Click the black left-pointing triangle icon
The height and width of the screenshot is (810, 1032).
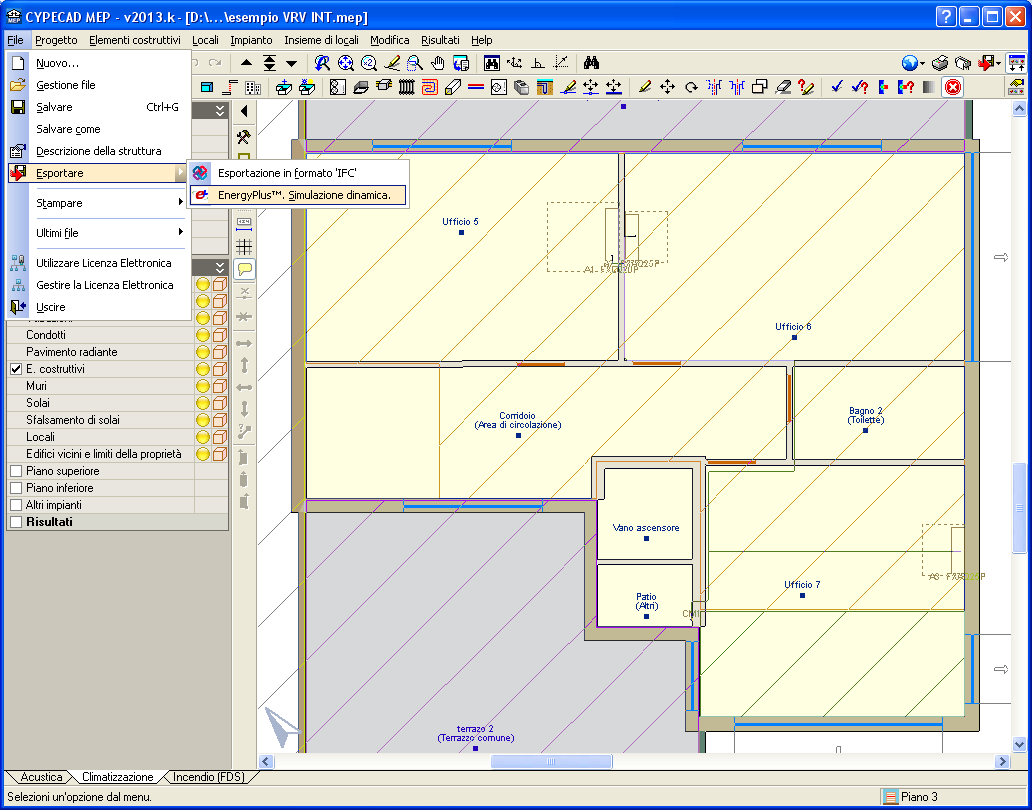[x=244, y=111]
